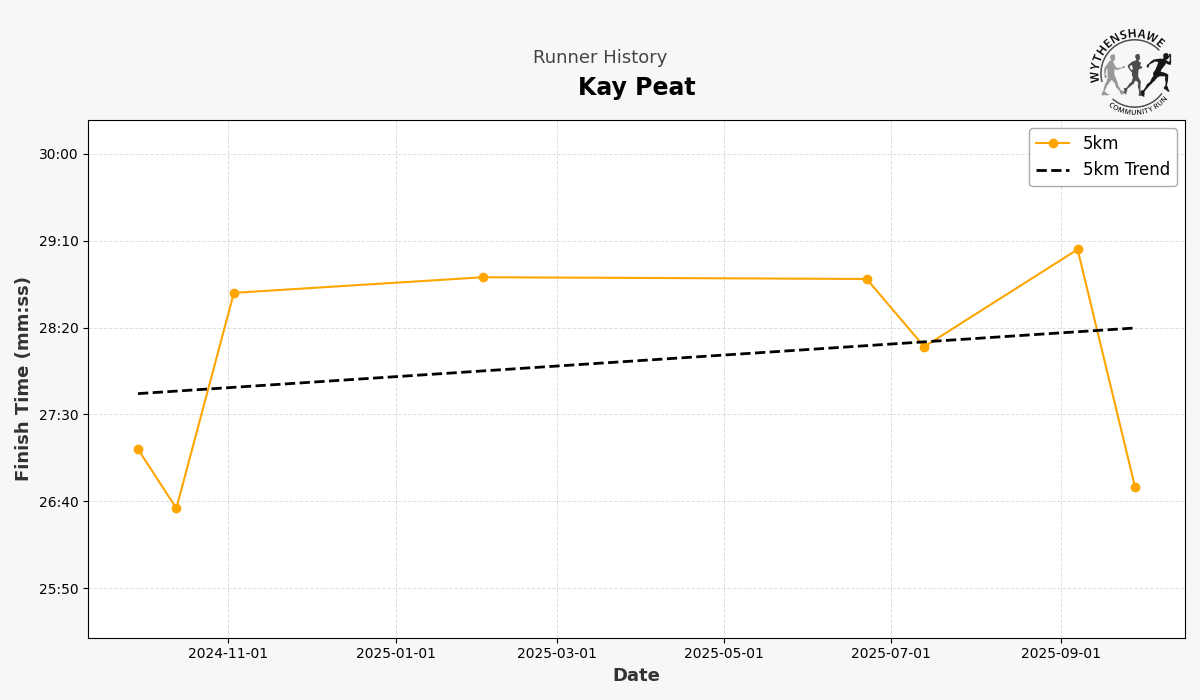Click the last data point on the right
Image resolution: width=1200 pixels, height=700 pixels.
pyautogui.click(x=1135, y=488)
